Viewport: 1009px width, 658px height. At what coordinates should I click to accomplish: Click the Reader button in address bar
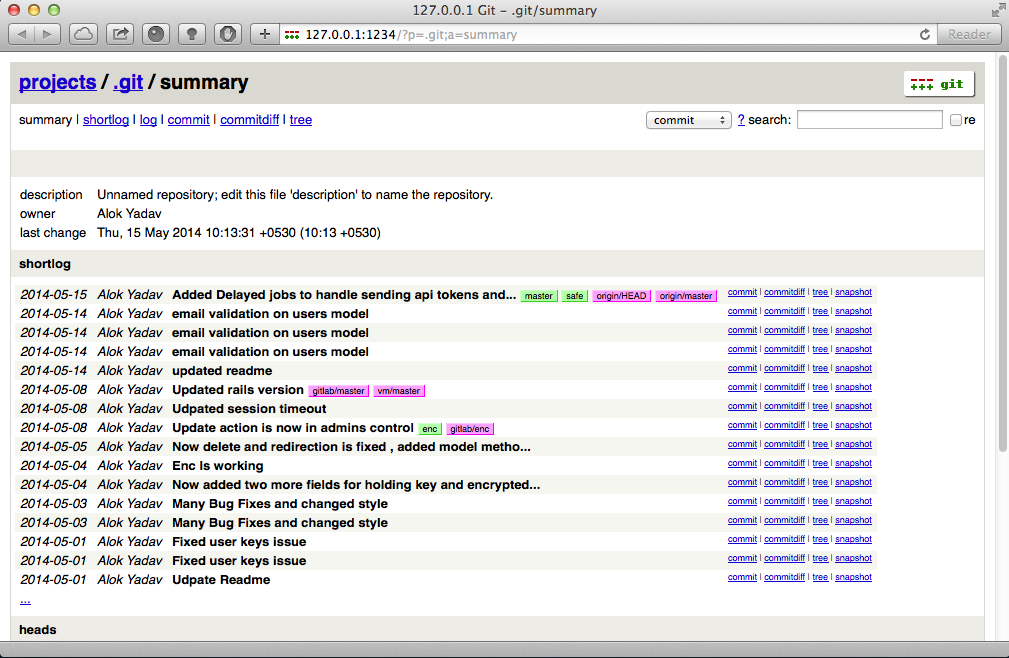(968, 34)
